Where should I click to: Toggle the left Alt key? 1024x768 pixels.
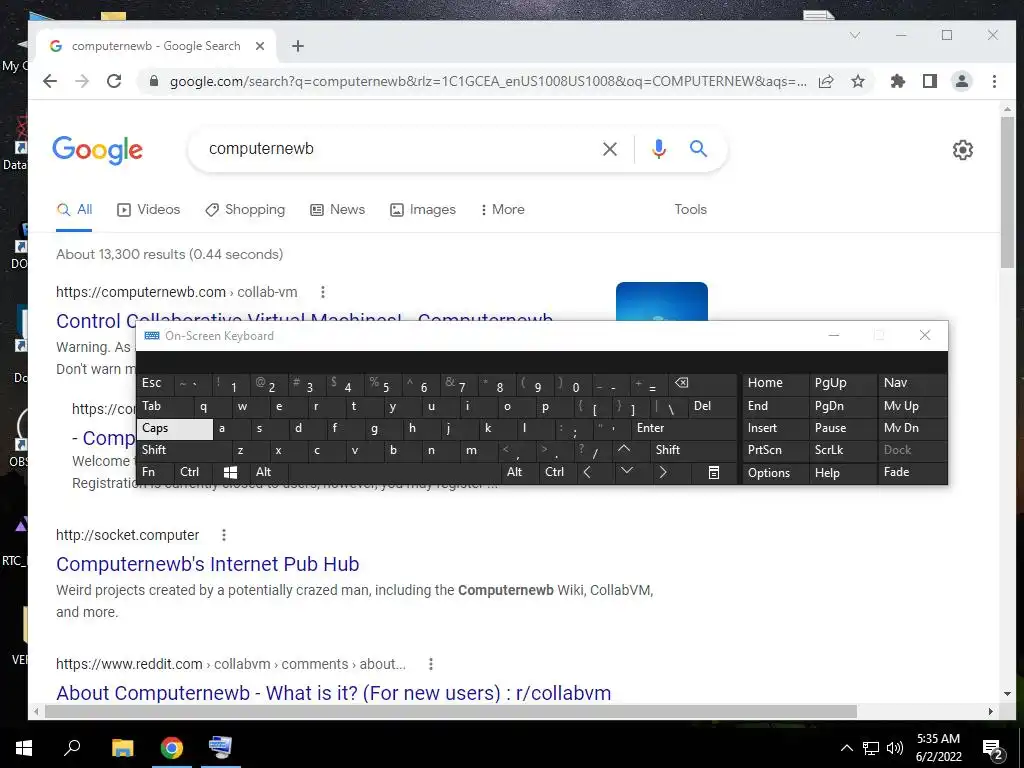[268, 472]
